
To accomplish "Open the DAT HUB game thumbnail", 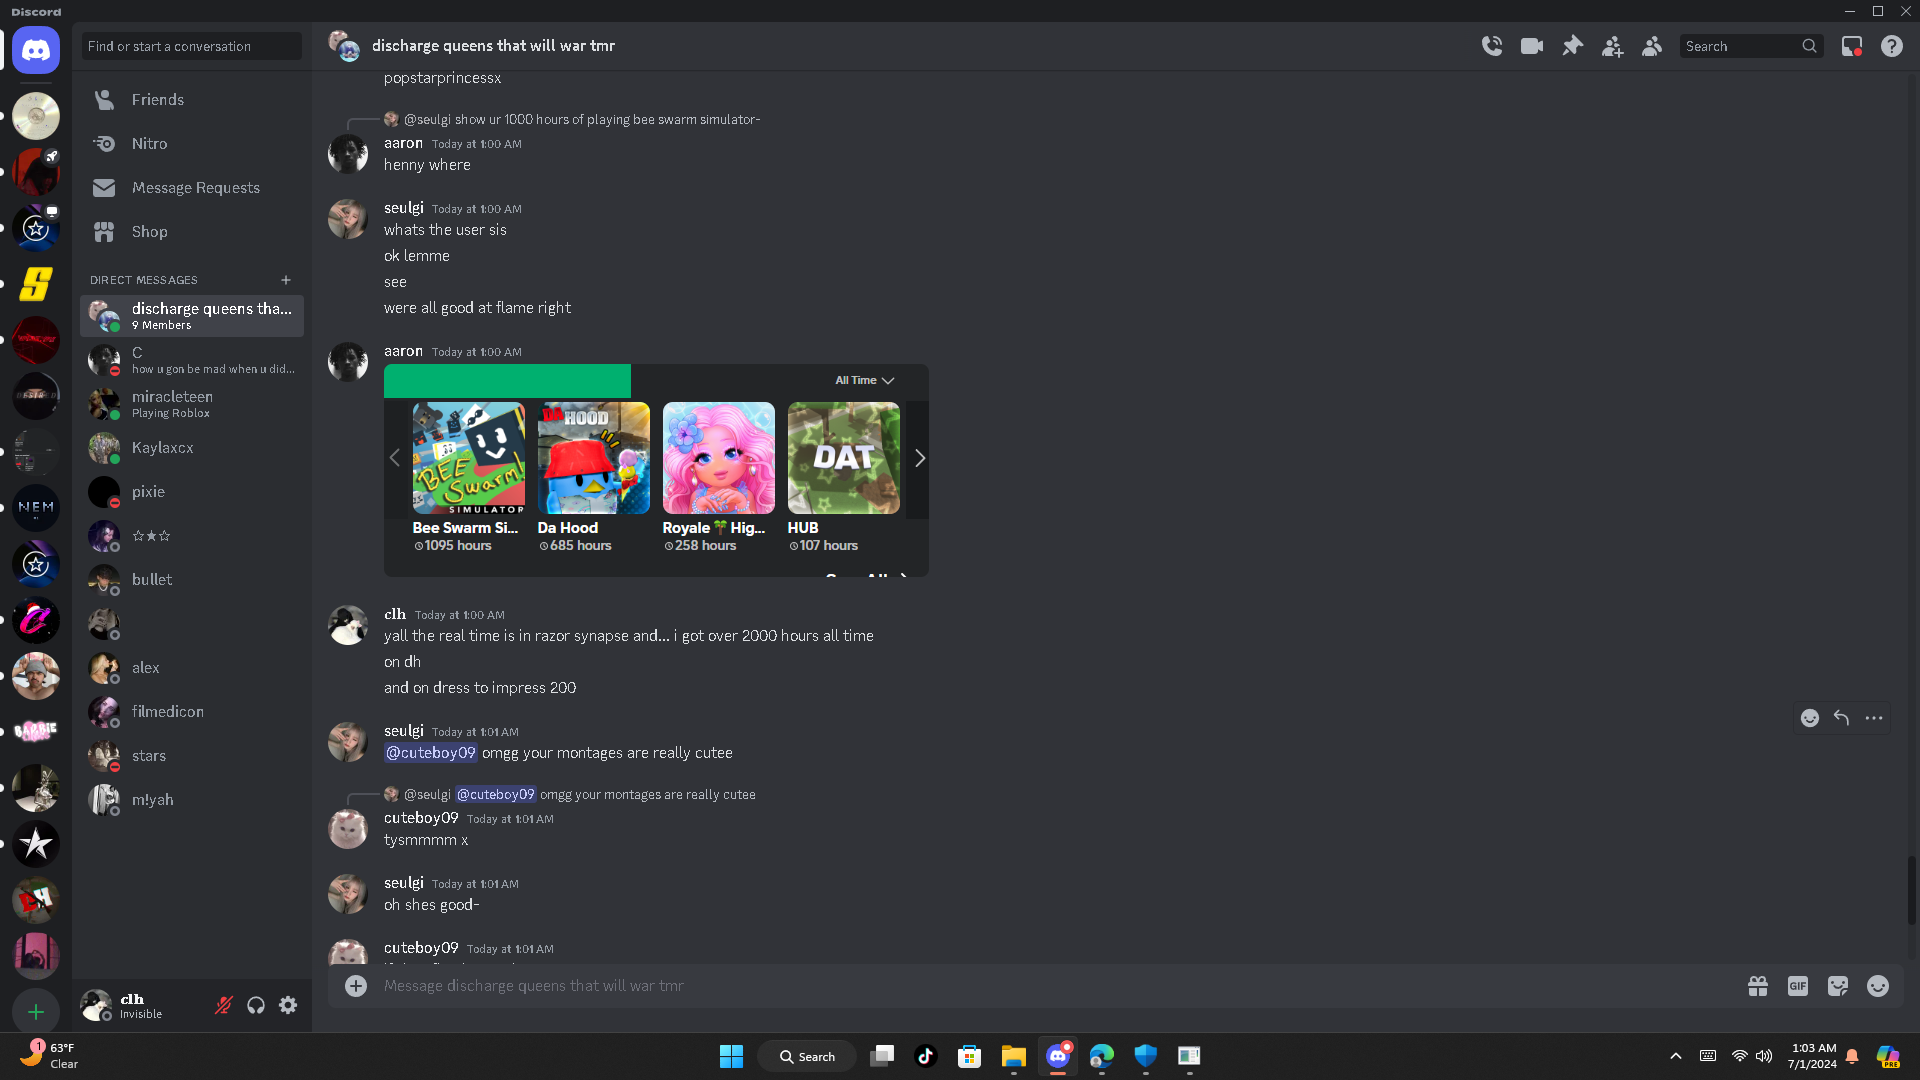I will 844,458.
